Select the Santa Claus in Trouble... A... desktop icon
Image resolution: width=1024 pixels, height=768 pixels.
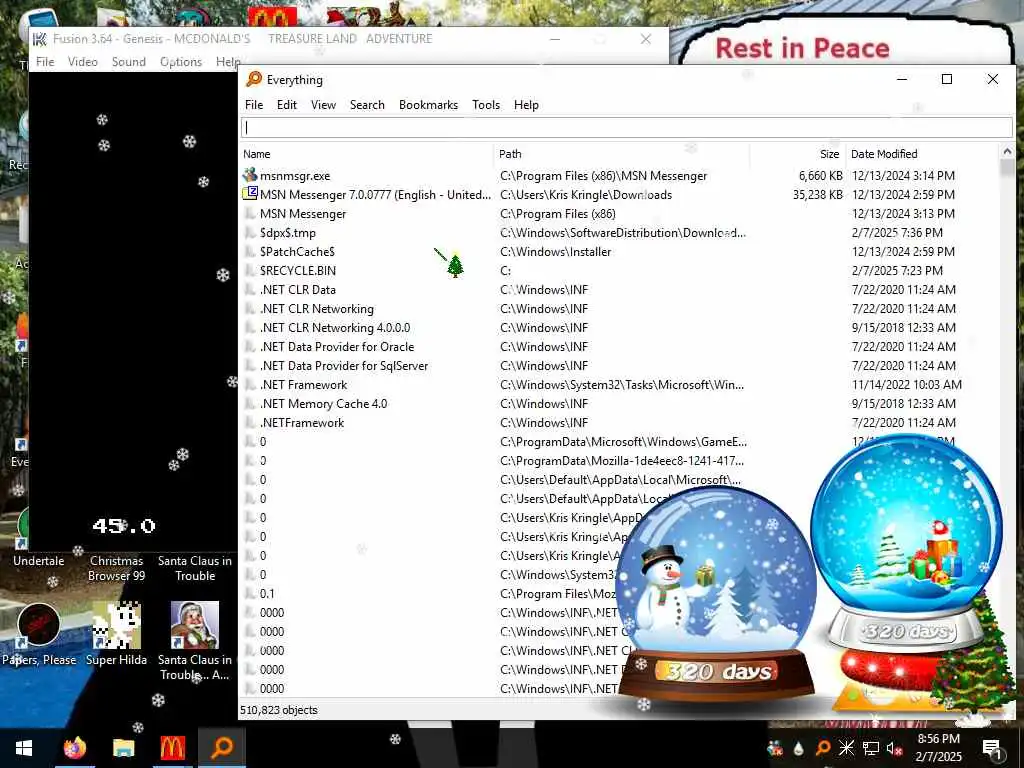[195, 641]
